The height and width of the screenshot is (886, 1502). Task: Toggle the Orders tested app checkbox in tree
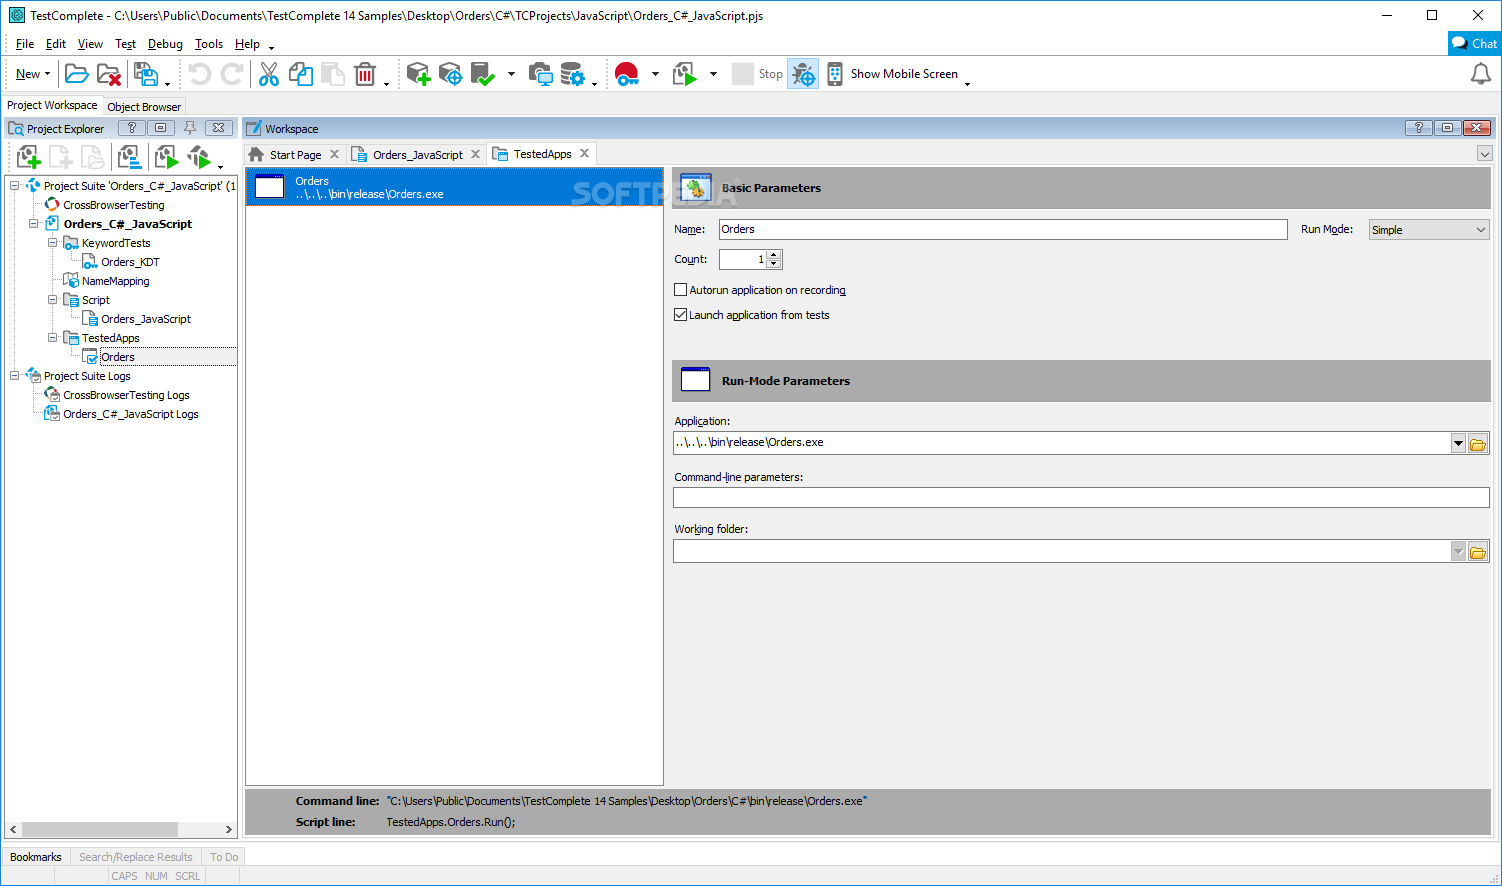pyautogui.click(x=90, y=357)
